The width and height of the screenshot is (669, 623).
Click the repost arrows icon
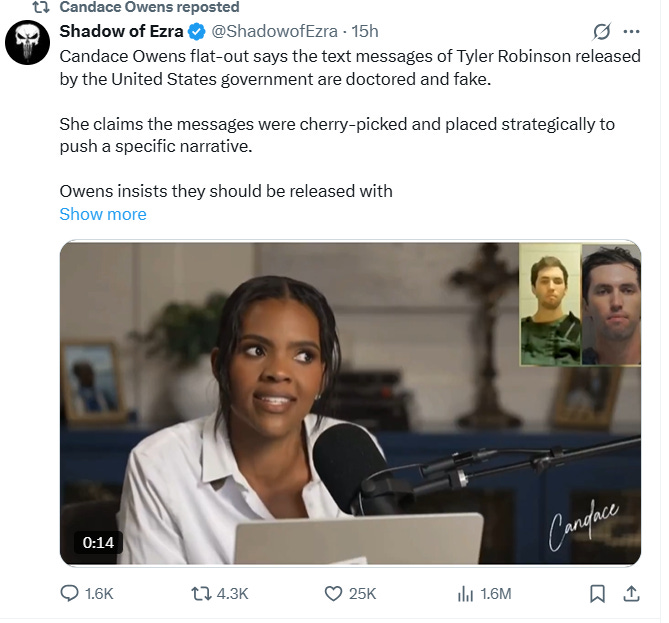tap(201, 594)
